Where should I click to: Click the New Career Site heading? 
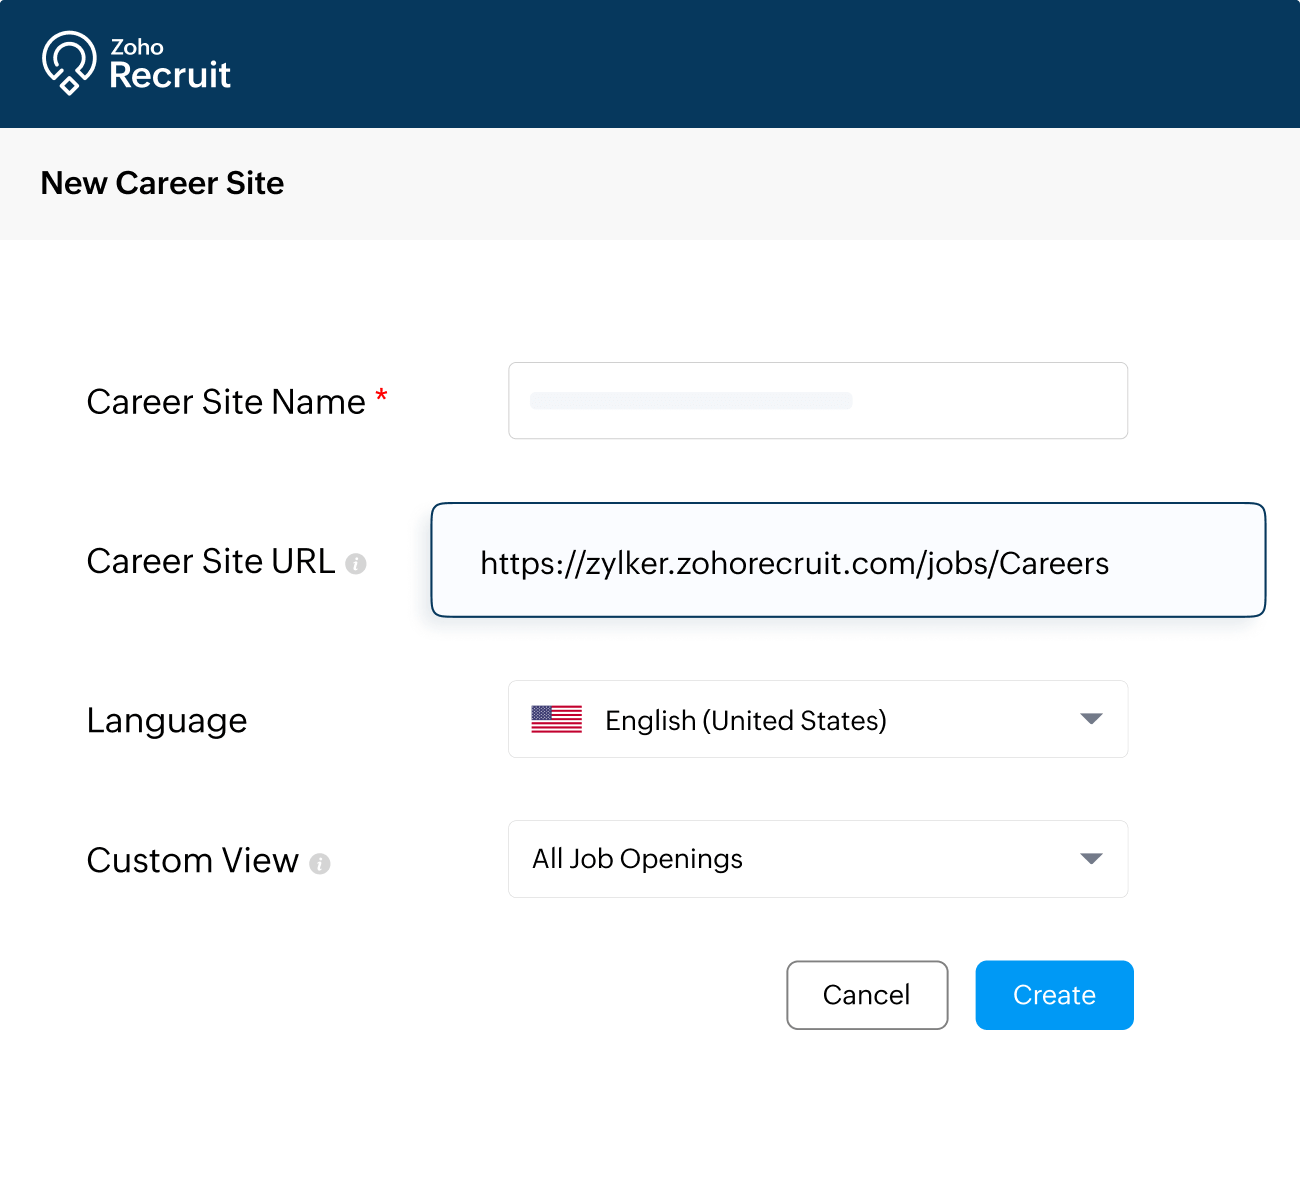(x=162, y=183)
